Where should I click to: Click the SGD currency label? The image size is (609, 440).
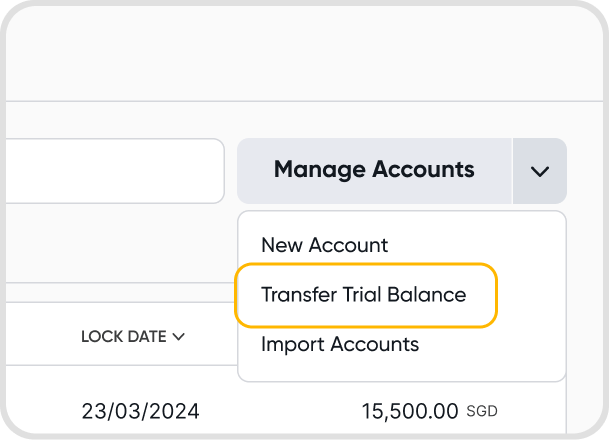coord(482,412)
